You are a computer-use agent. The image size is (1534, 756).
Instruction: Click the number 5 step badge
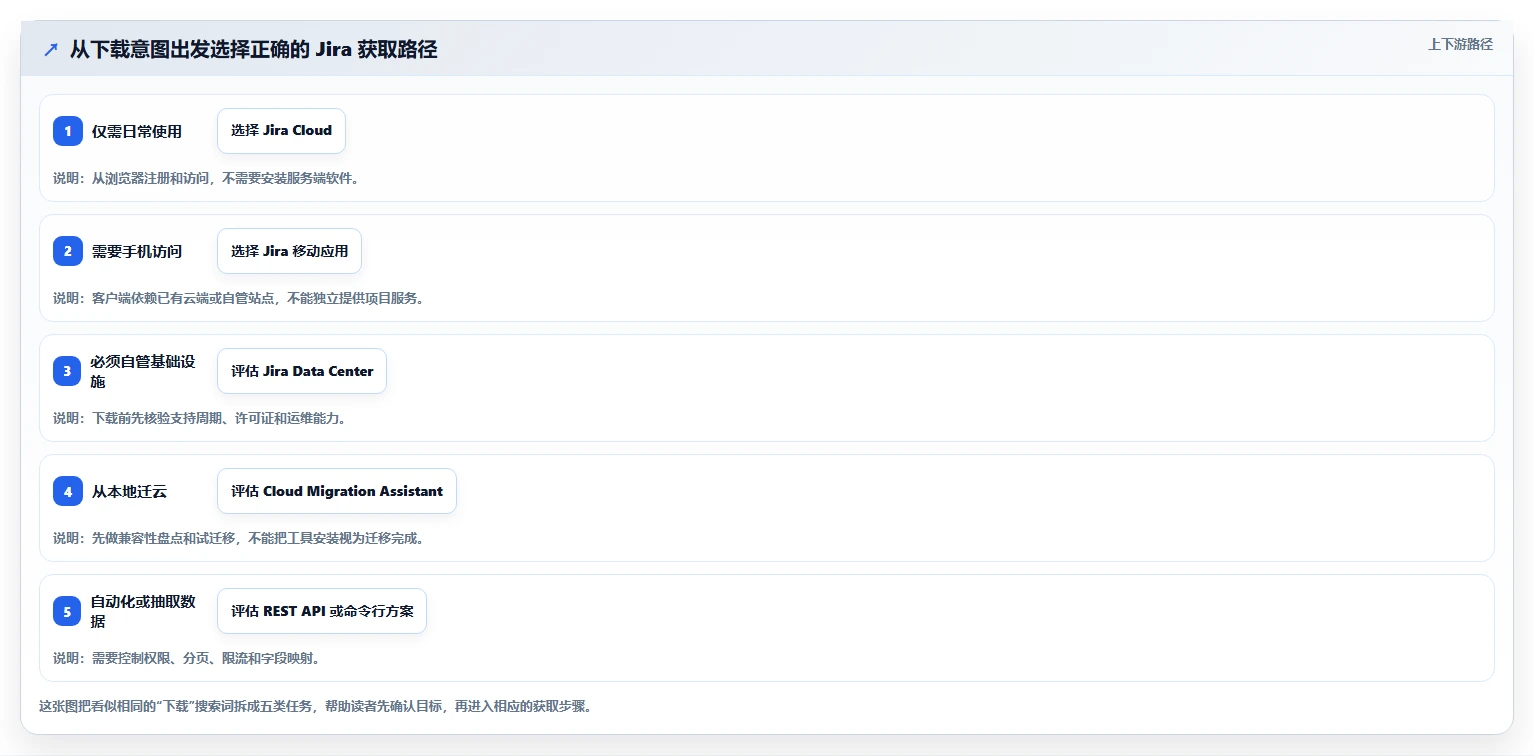tap(68, 611)
